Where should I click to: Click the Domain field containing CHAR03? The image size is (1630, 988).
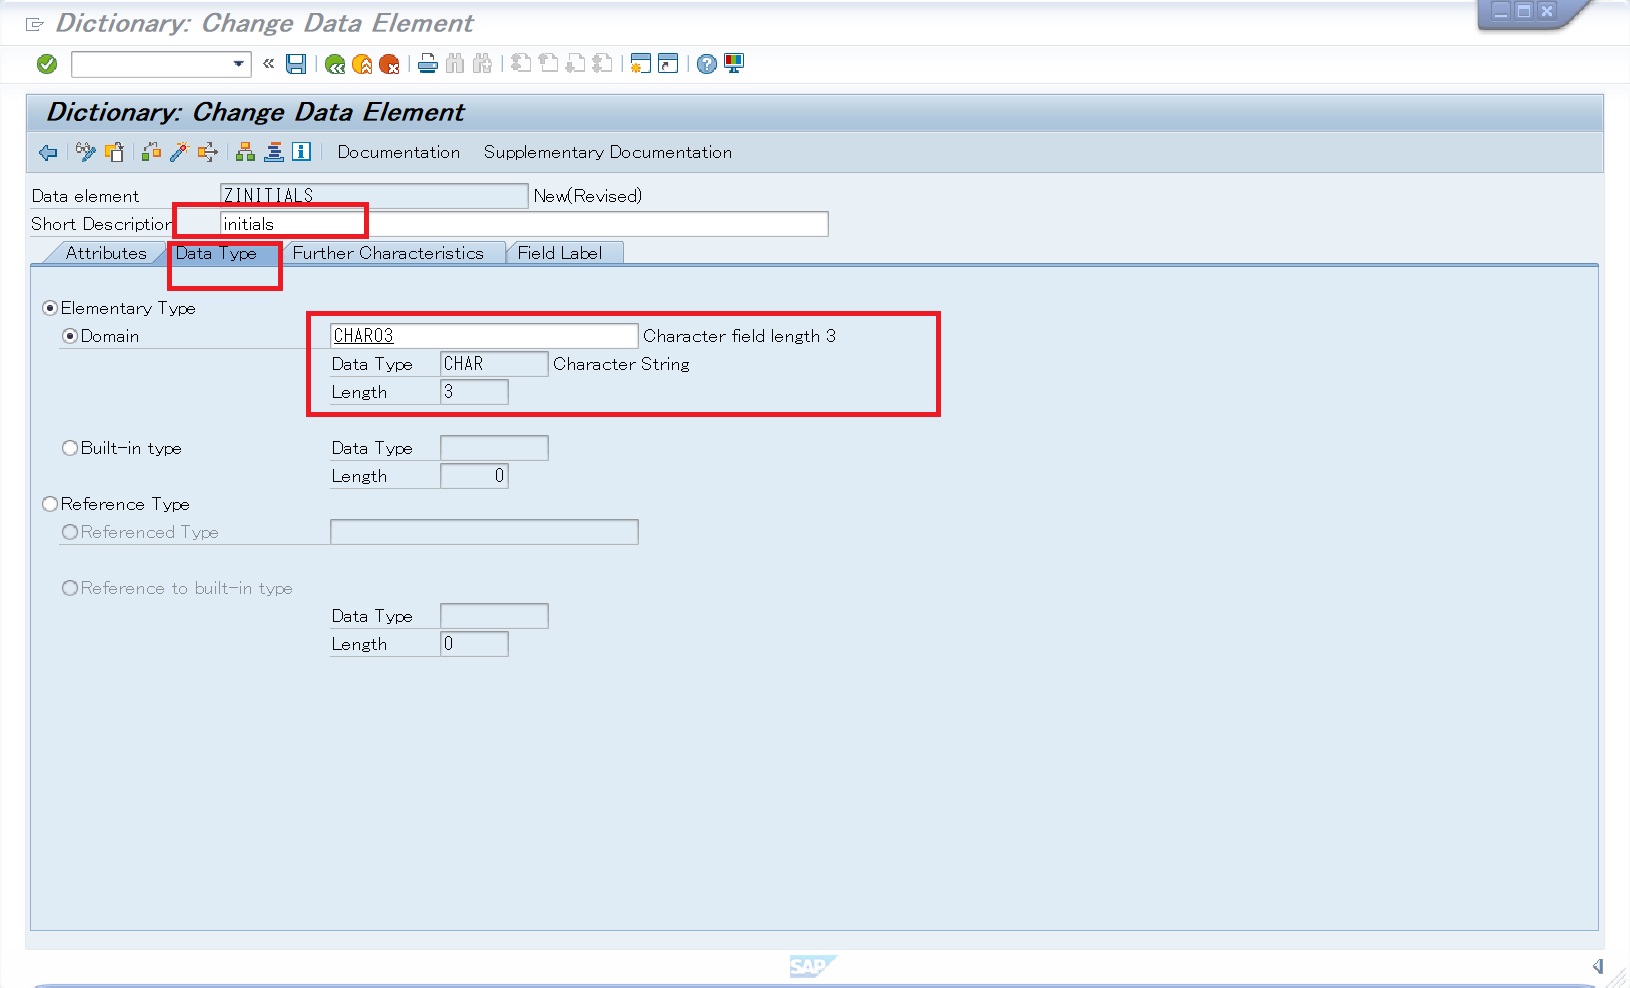484,336
